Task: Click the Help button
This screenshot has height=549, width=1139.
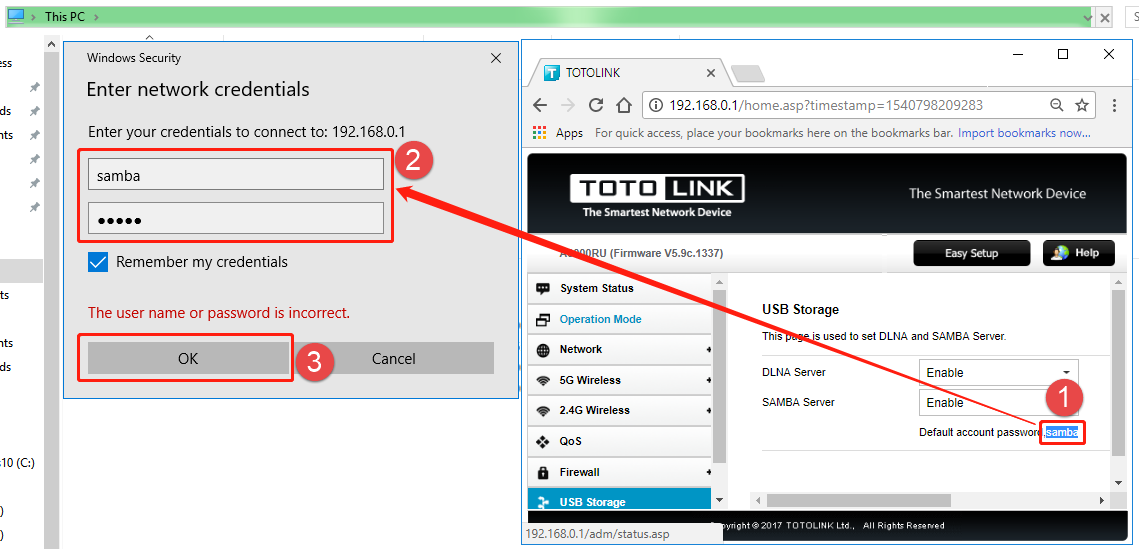Action: (1079, 253)
